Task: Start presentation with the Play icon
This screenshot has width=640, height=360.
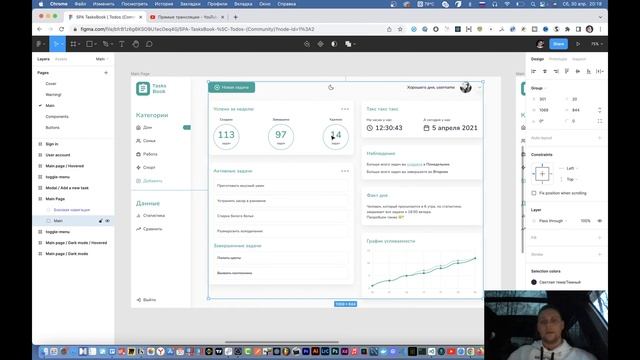Action: (x=578, y=44)
